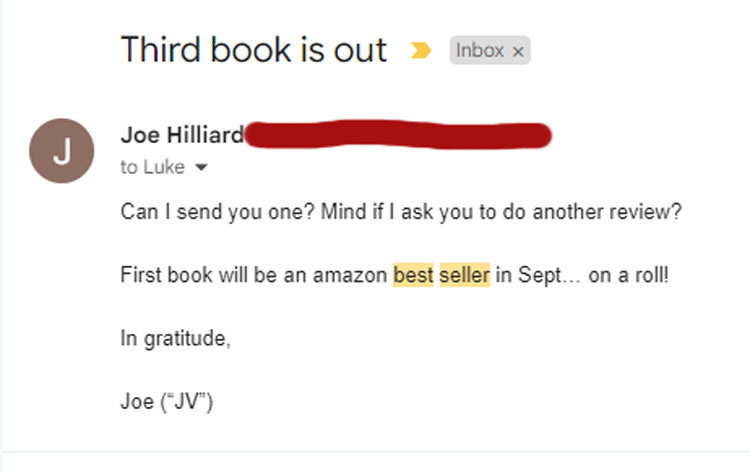Click the sender name Joe Hilliard
750x472 pixels.
tap(182, 135)
